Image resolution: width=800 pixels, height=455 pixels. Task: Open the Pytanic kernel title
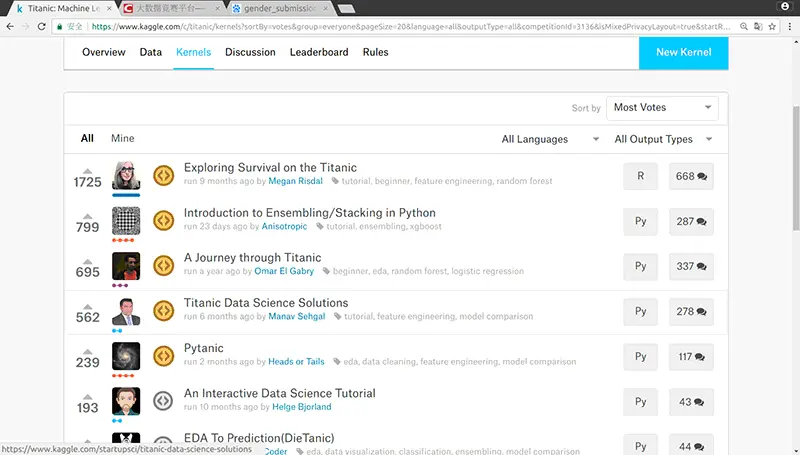point(204,348)
